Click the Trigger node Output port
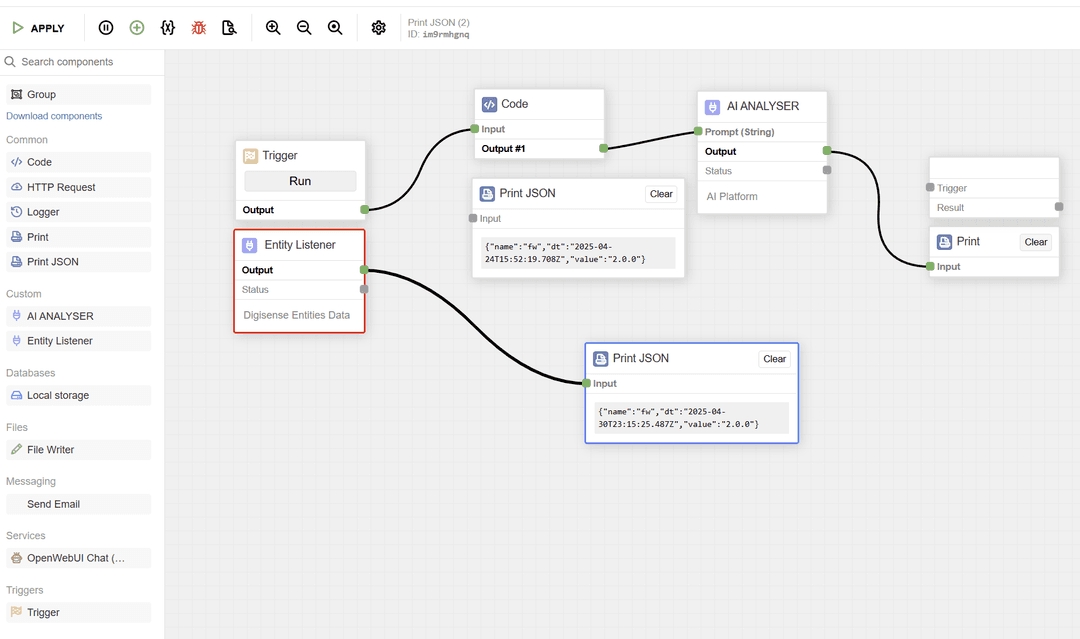 point(364,209)
